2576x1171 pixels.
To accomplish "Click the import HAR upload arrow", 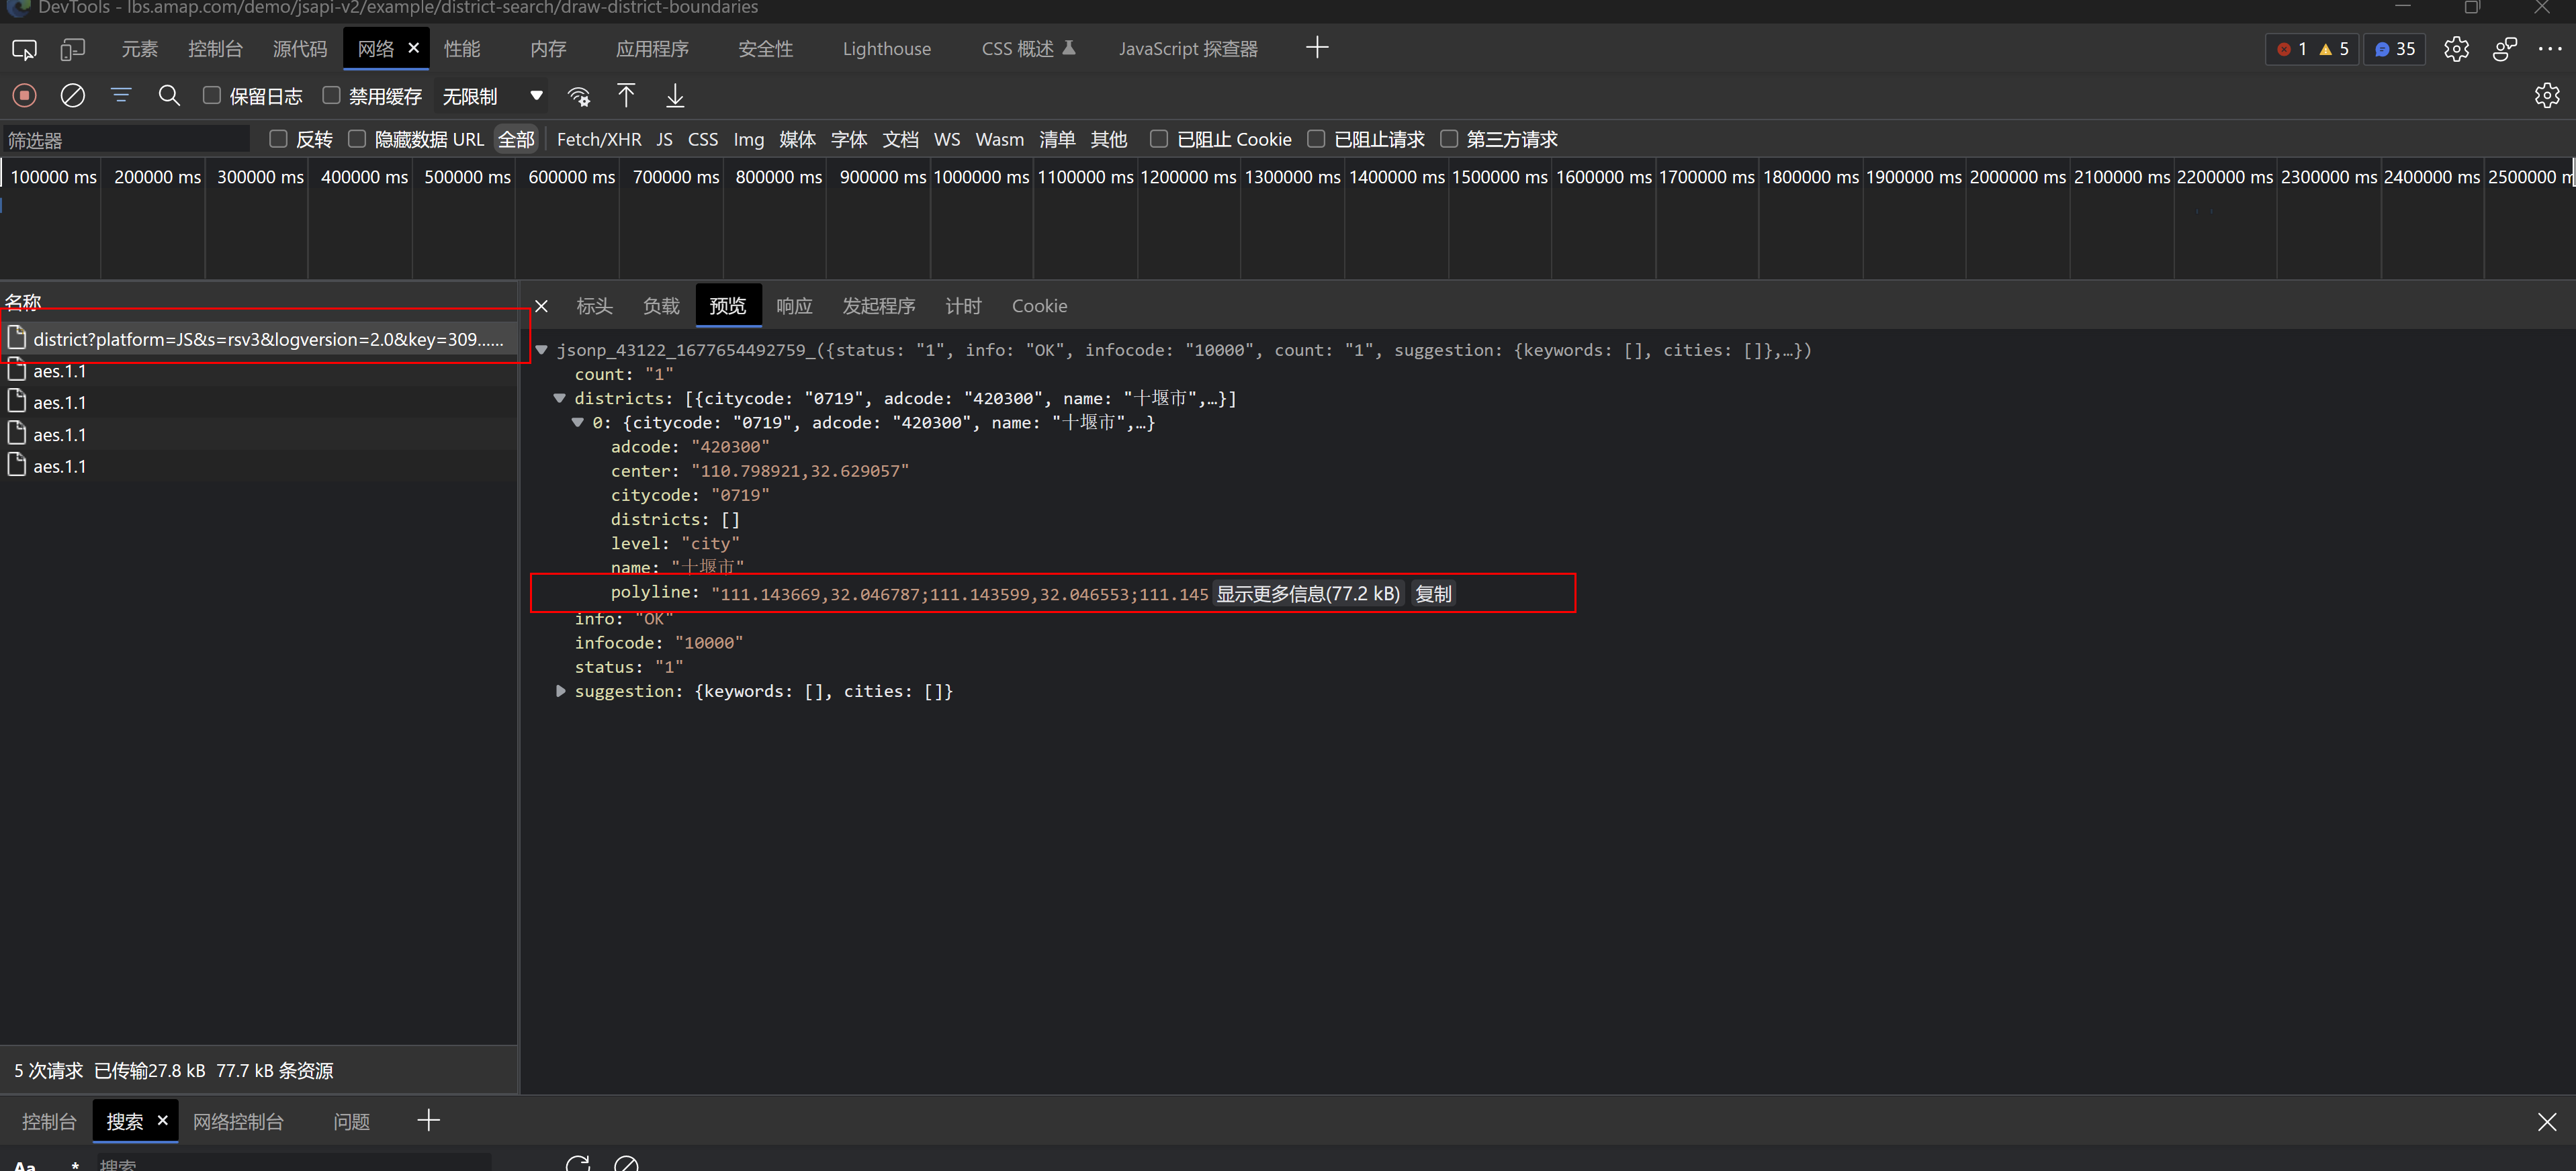I will [x=626, y=96].
